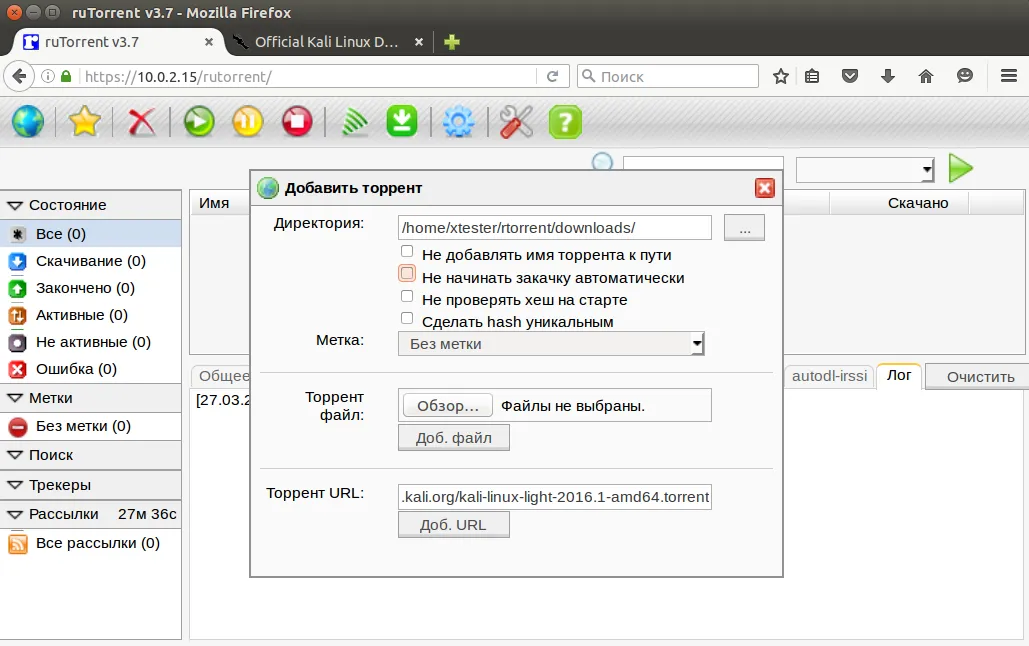Select 'Все (0)' in the sidebar
Screen dimensions: 1029x646
point(91,234)
